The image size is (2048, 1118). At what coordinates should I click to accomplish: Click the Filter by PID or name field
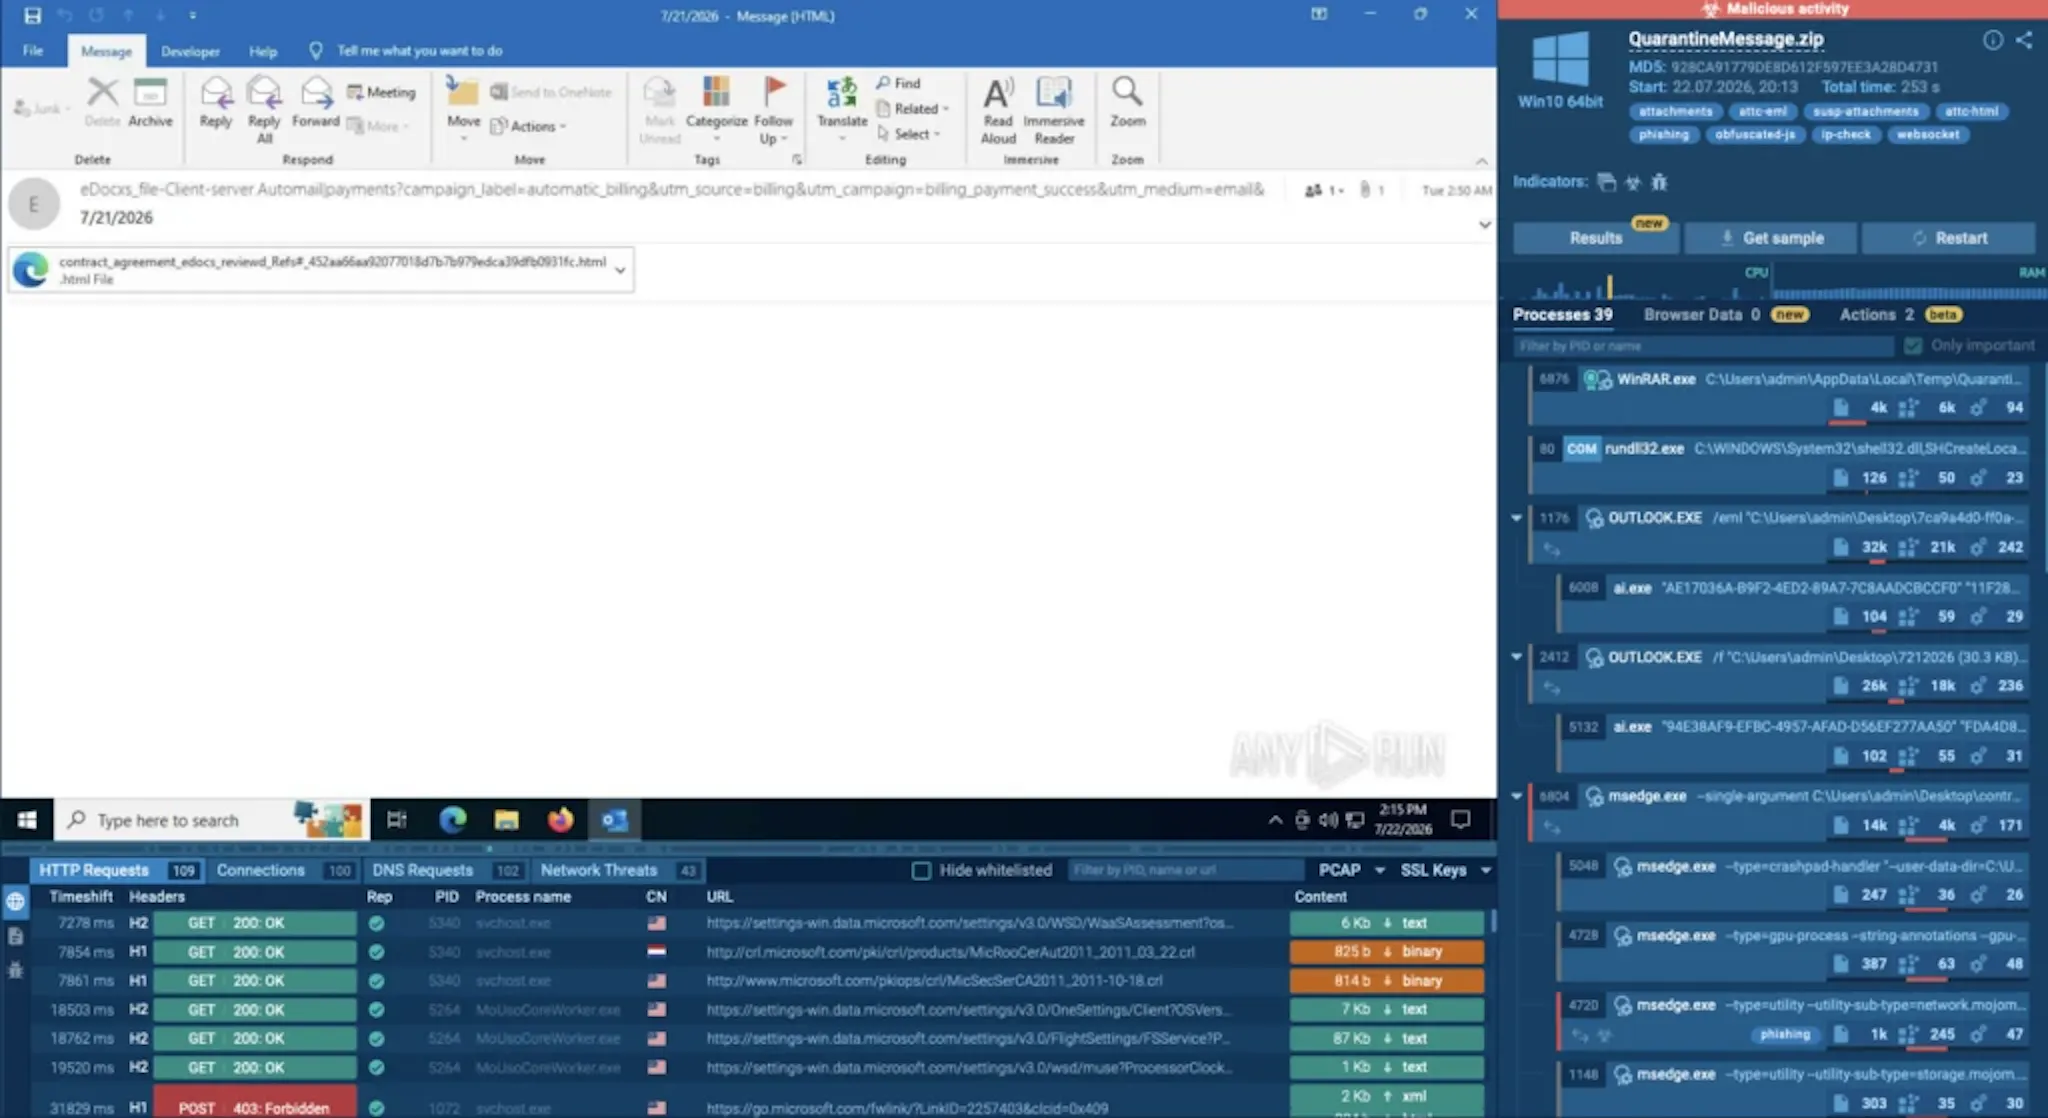point(1703,346)
